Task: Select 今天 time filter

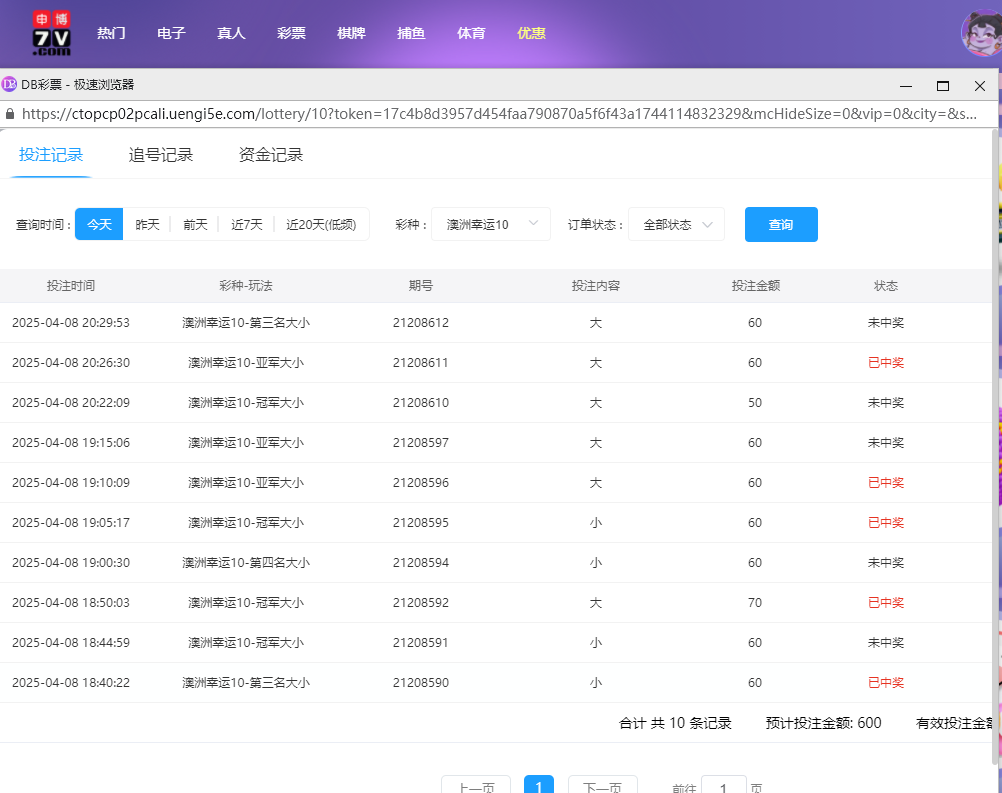Action: click(x=99, y=225)
